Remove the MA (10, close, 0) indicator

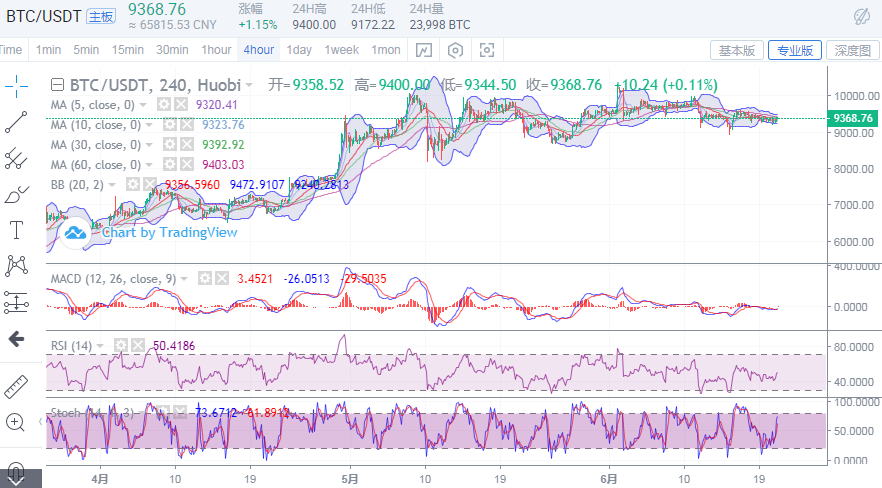[x=187, y=125]
